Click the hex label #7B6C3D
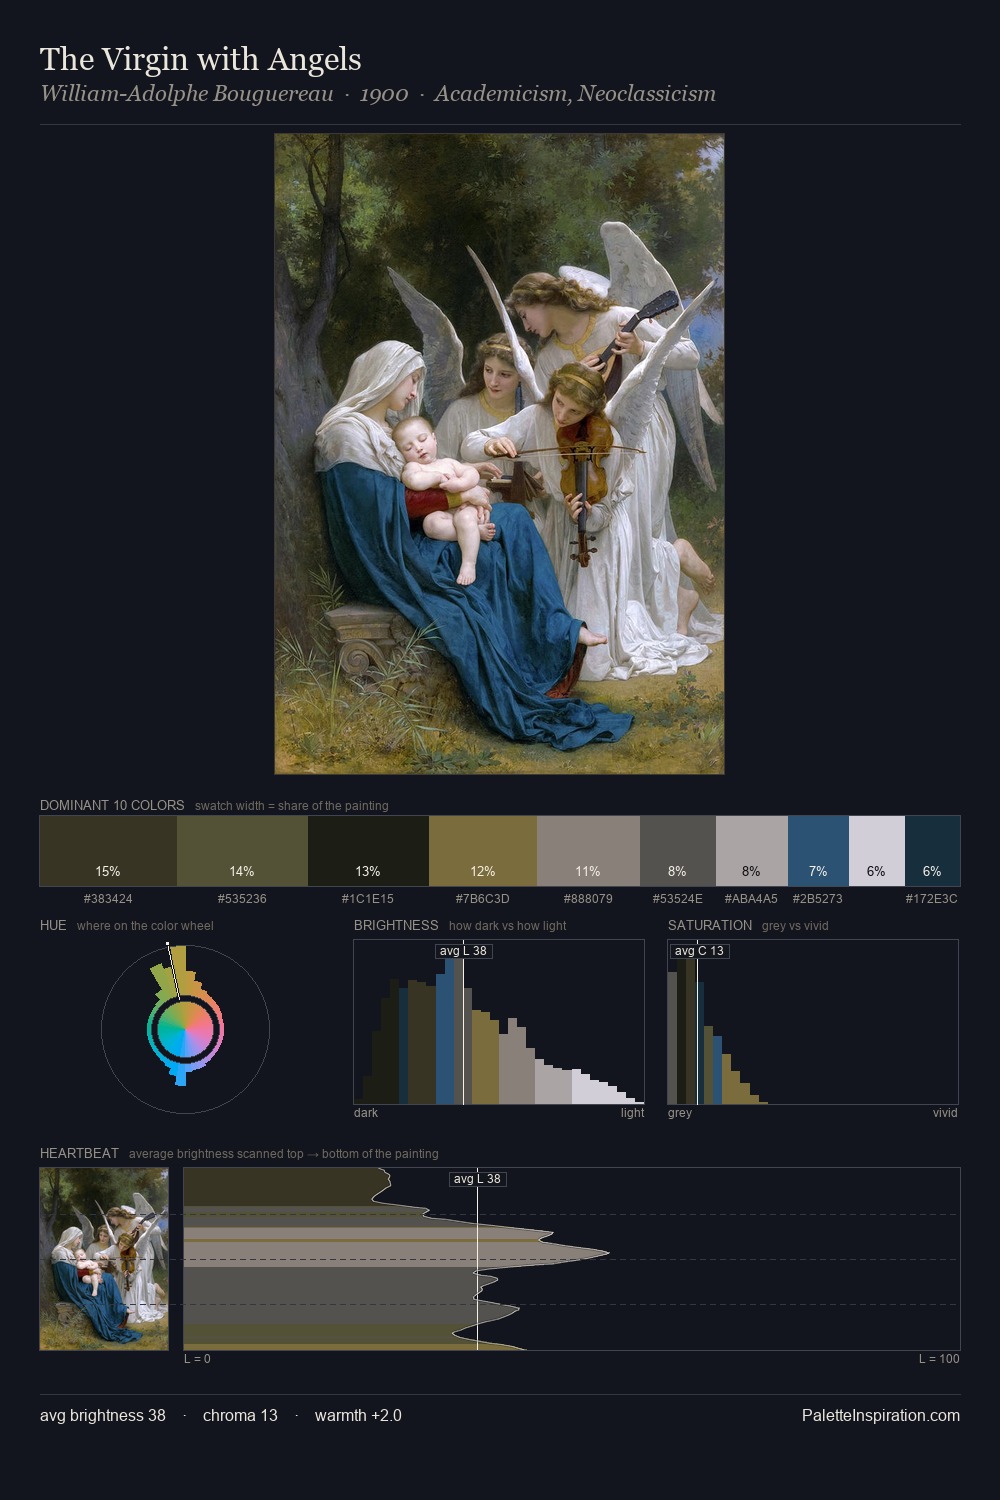This screenshot has height=1500, width=1000. pos(483,898)
